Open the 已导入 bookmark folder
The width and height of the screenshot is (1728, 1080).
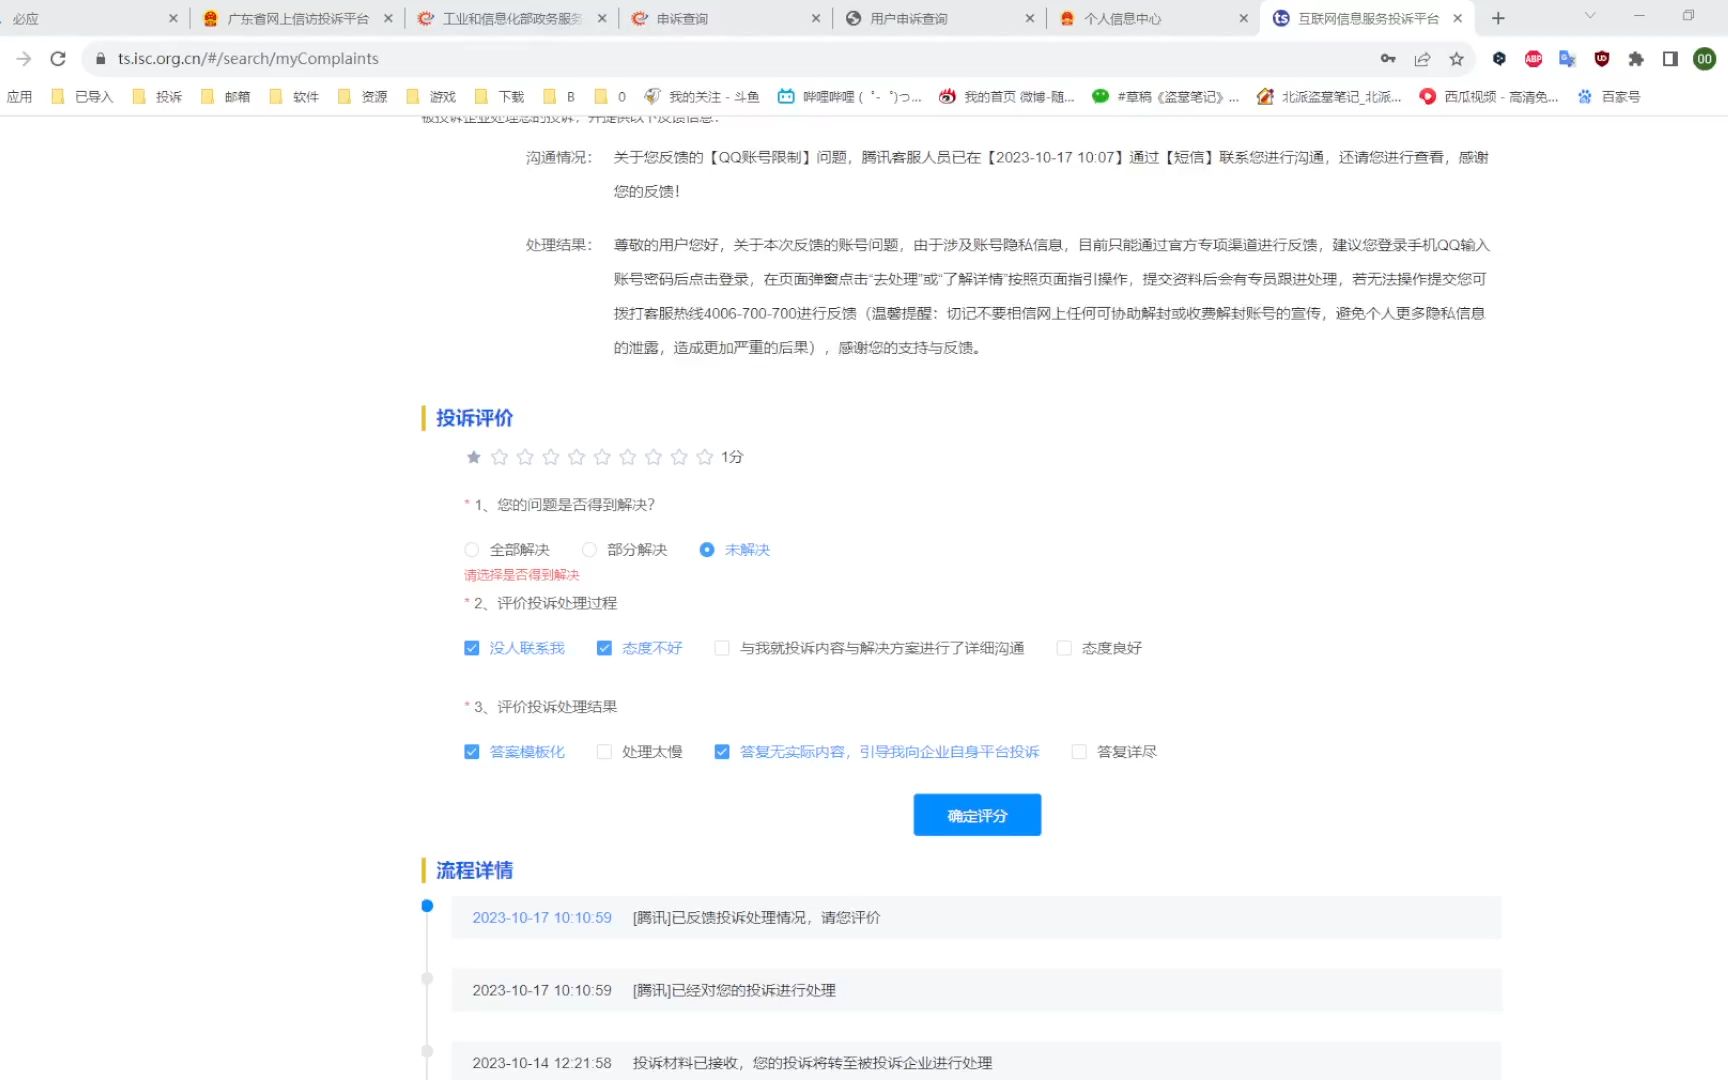coord(82,97)
